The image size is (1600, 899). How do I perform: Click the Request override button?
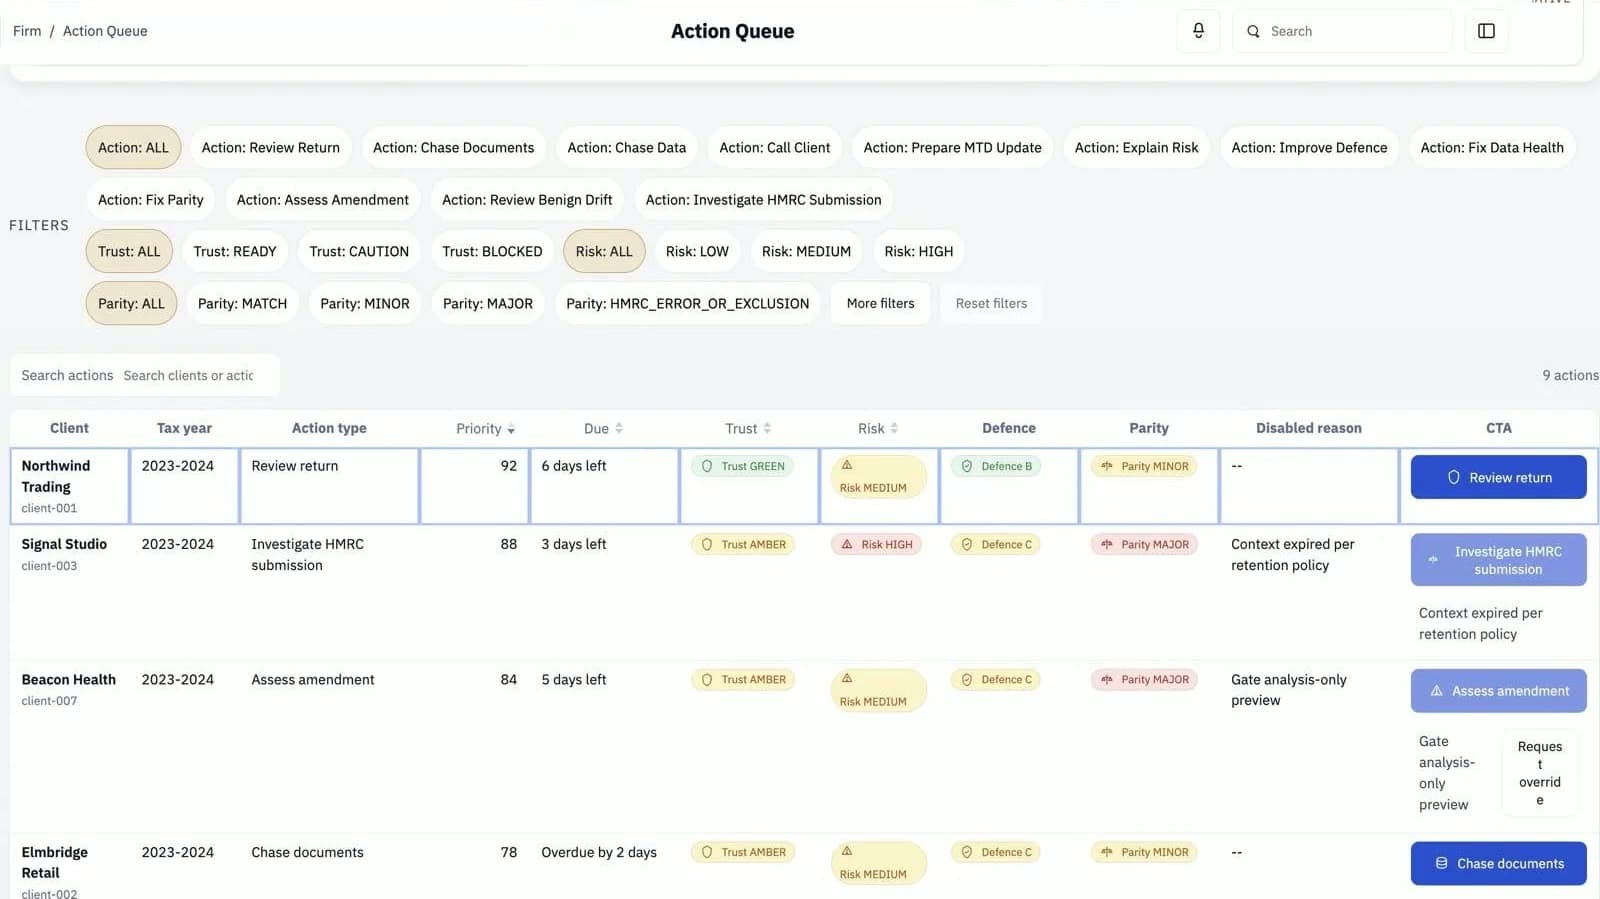1539,773
